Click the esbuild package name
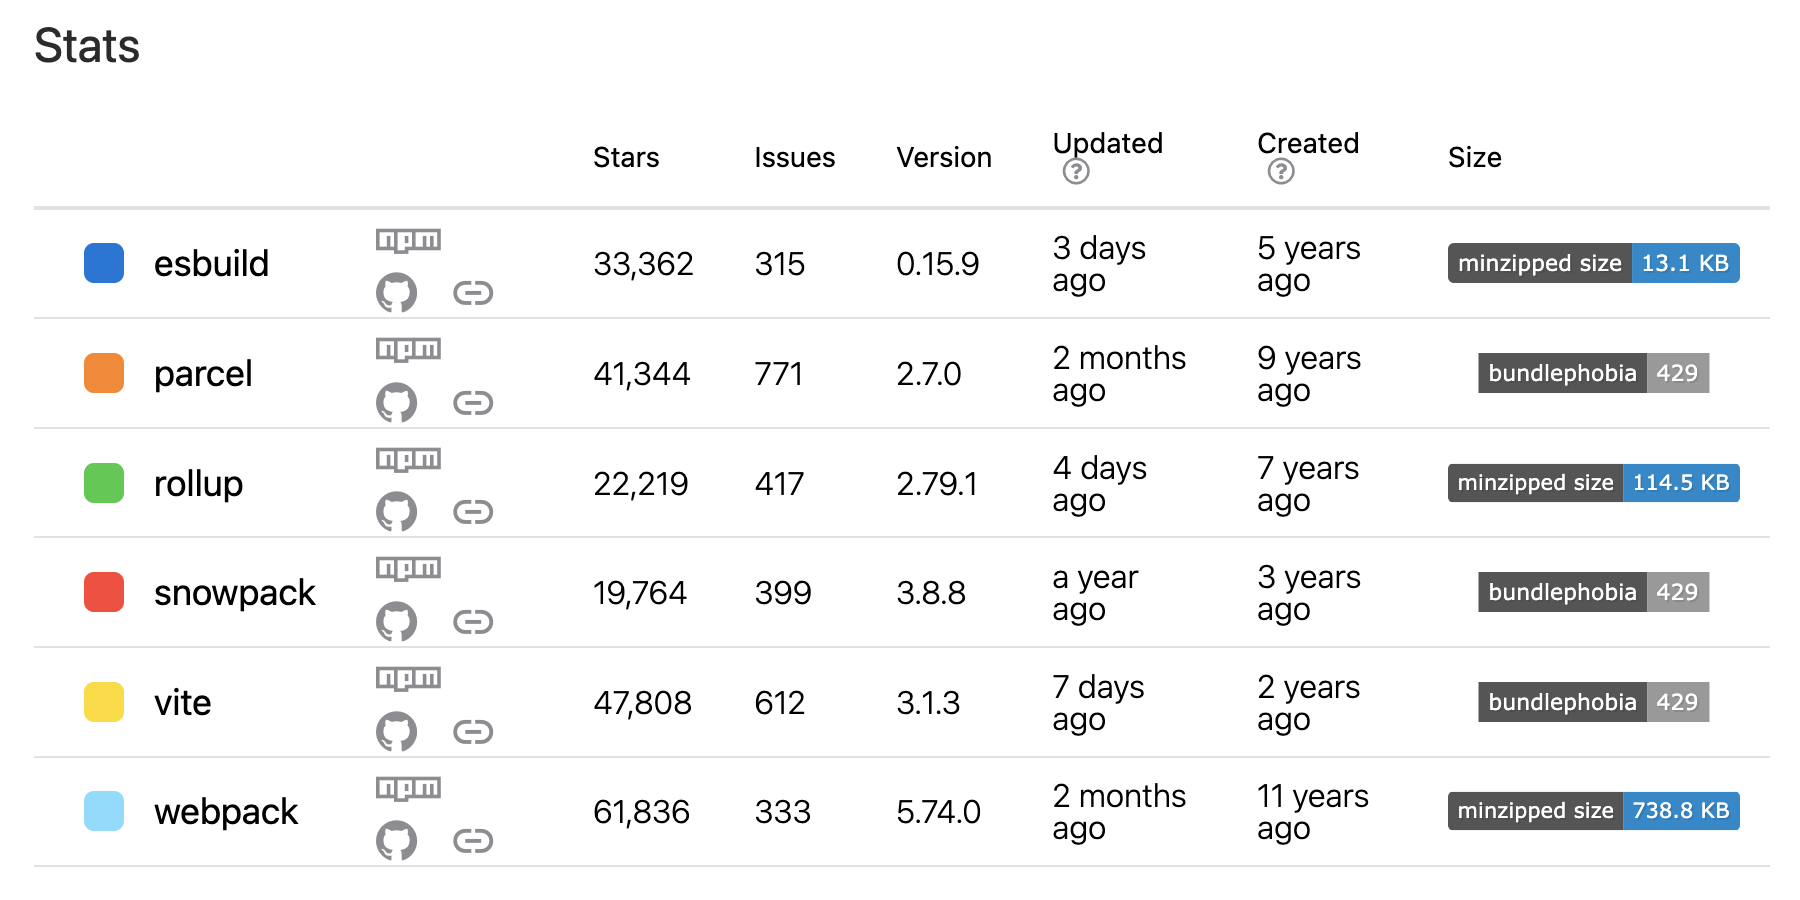This screenshot has width=1800, height=900. [x=211, y=264]
